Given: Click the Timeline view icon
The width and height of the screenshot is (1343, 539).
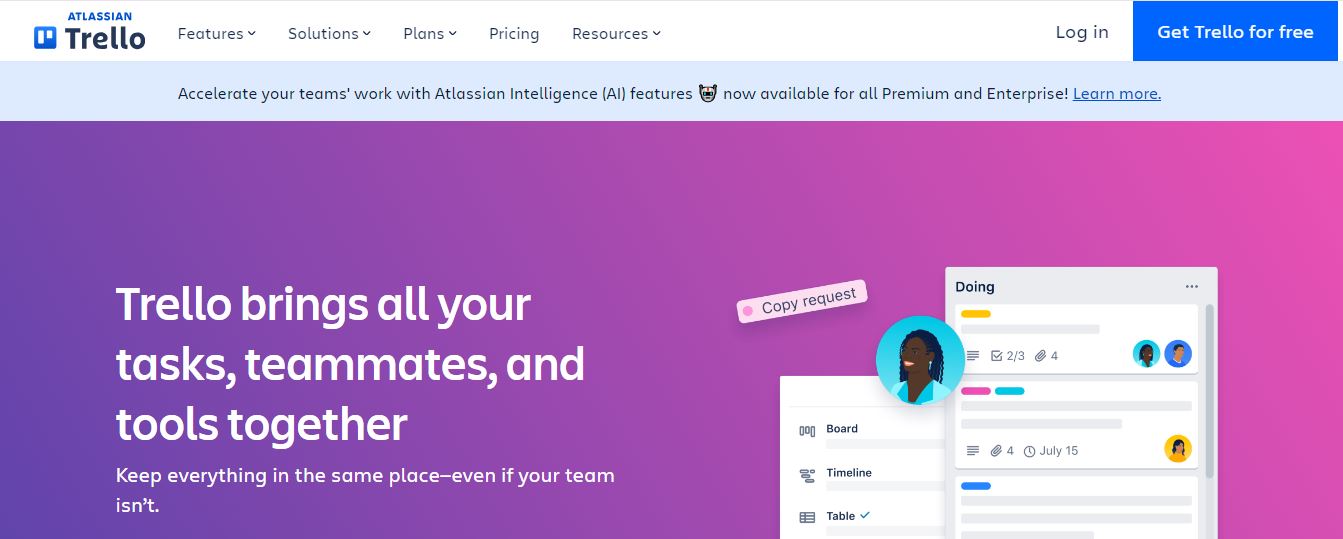Looking at the screenshot, I should pos(807,475).
